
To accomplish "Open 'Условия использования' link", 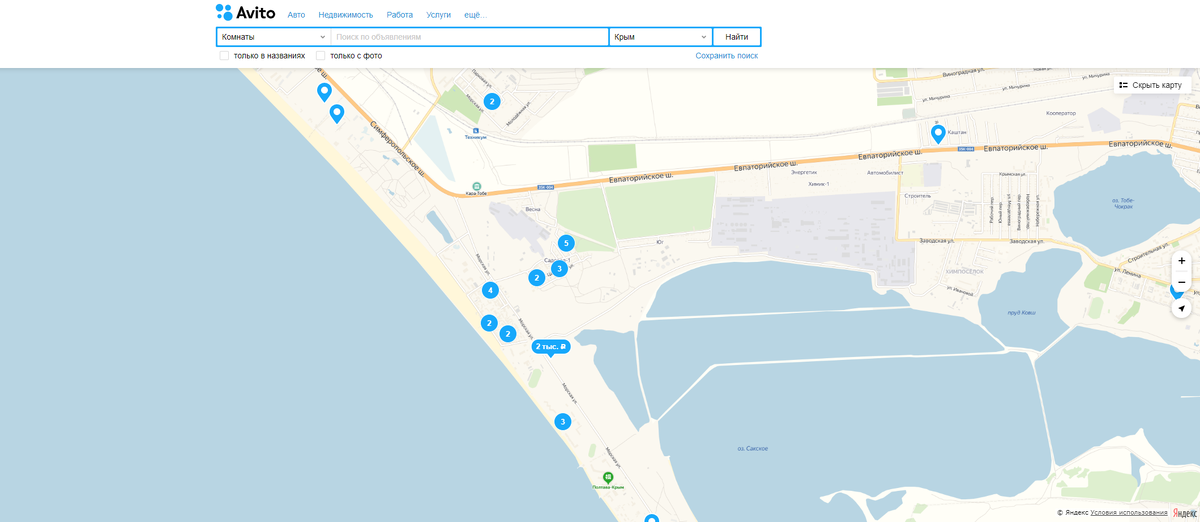I will tap(1129, 513).
